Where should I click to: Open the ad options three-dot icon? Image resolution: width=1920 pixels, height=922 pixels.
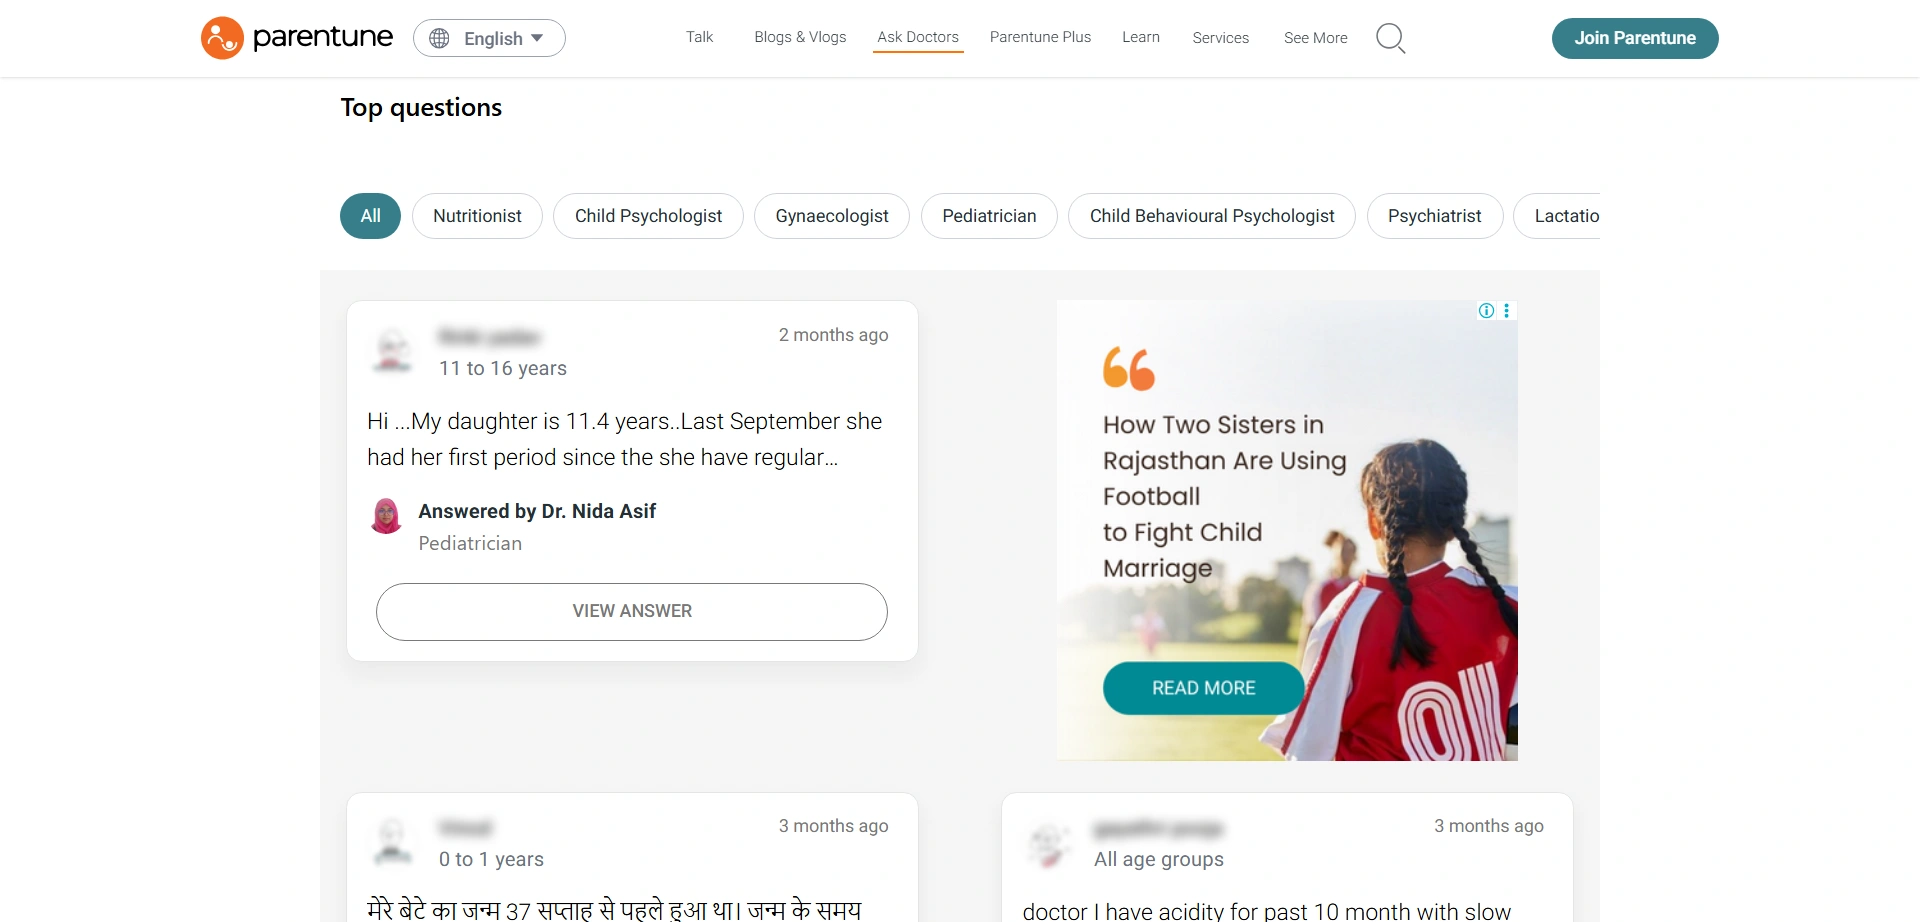point(1506,311)
